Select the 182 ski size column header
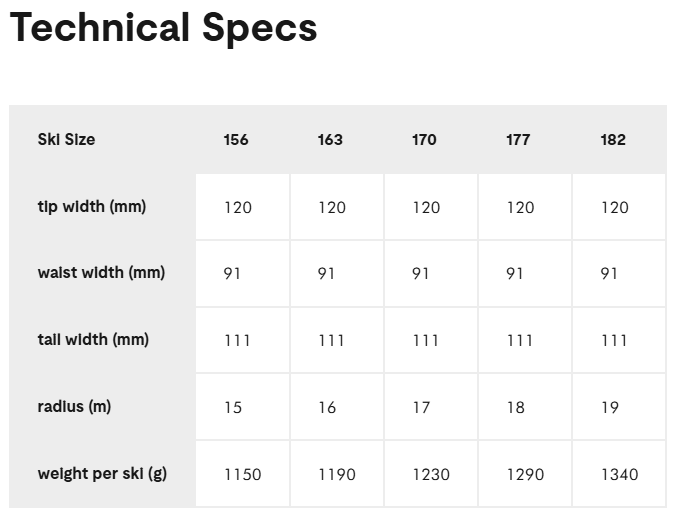The width and height of the screenshot is (682, 523). click(x=613, y=140)
